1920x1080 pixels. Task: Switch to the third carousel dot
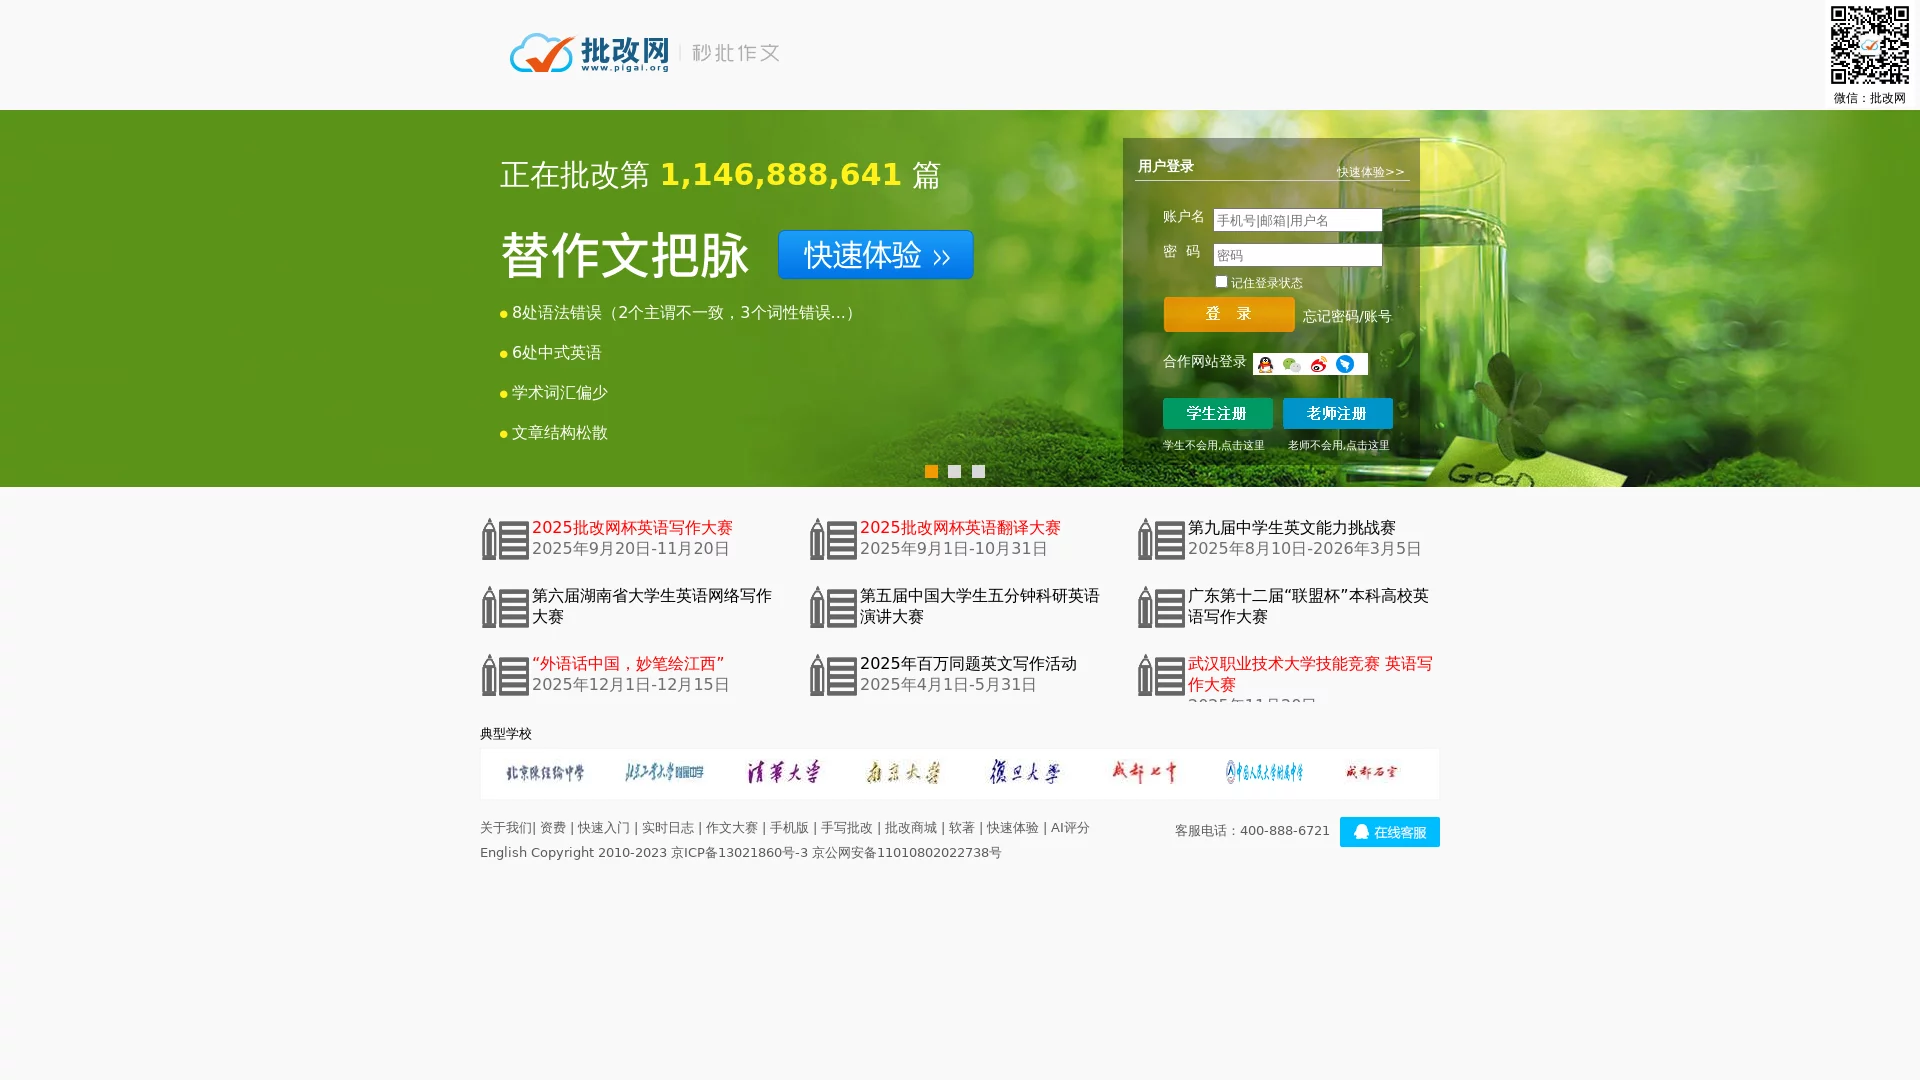[x=978, y=471]
